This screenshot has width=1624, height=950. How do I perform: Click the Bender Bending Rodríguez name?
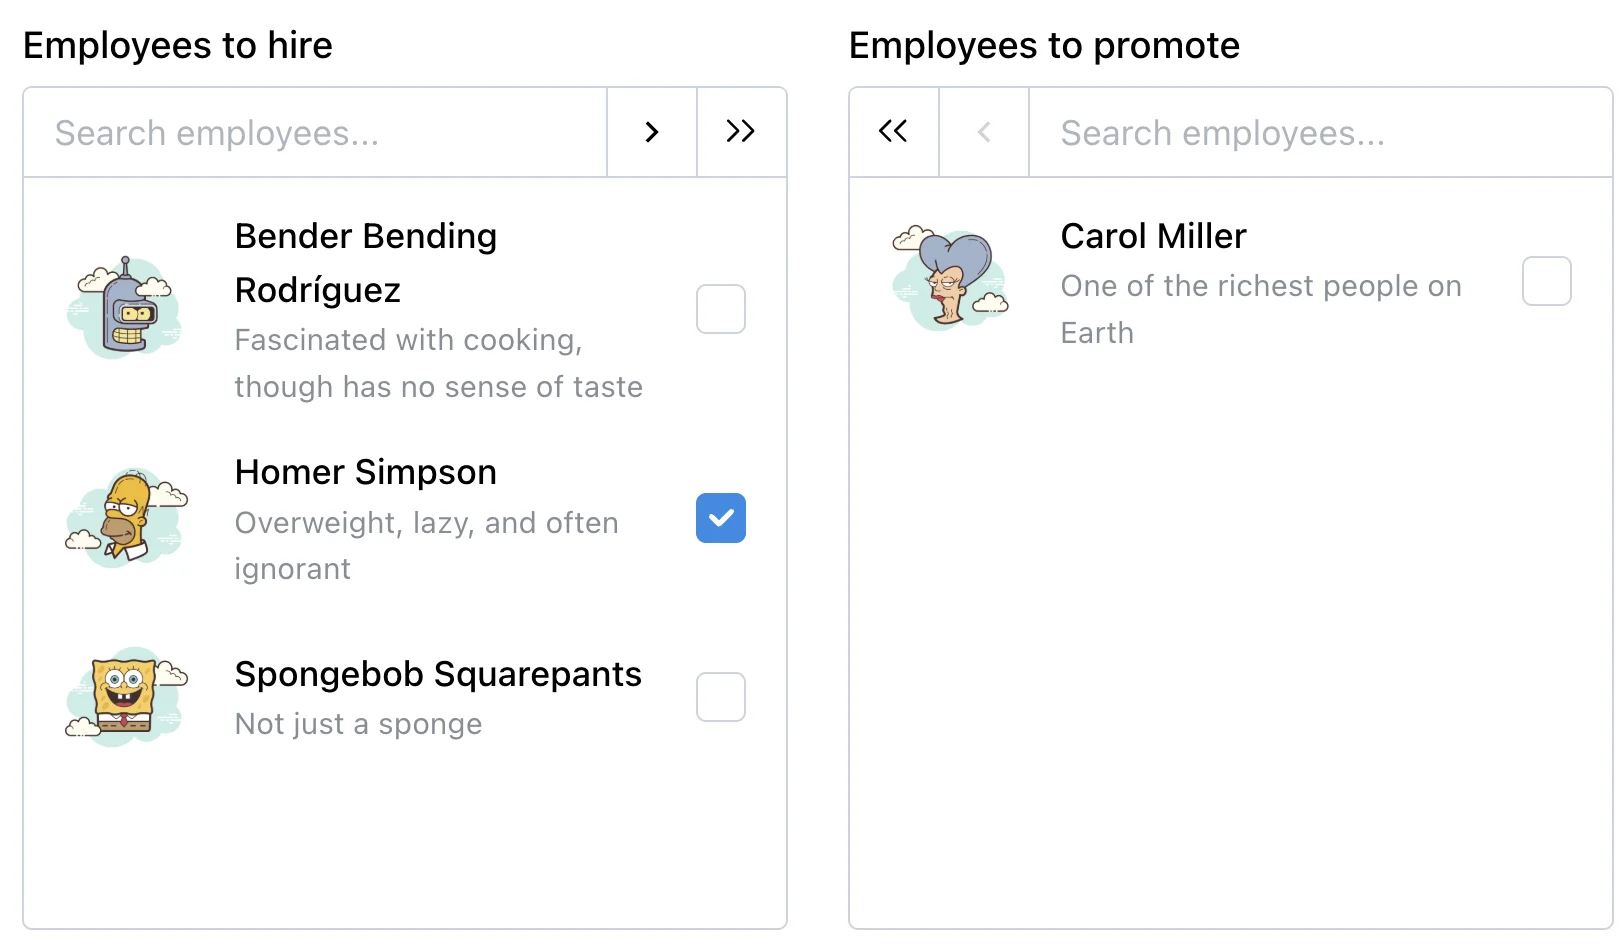[x=366, y=263]
